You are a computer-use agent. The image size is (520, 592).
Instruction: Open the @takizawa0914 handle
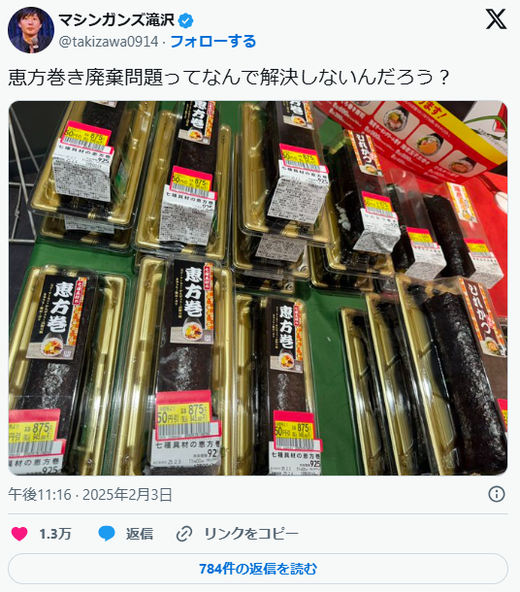[x=108, y=42]
